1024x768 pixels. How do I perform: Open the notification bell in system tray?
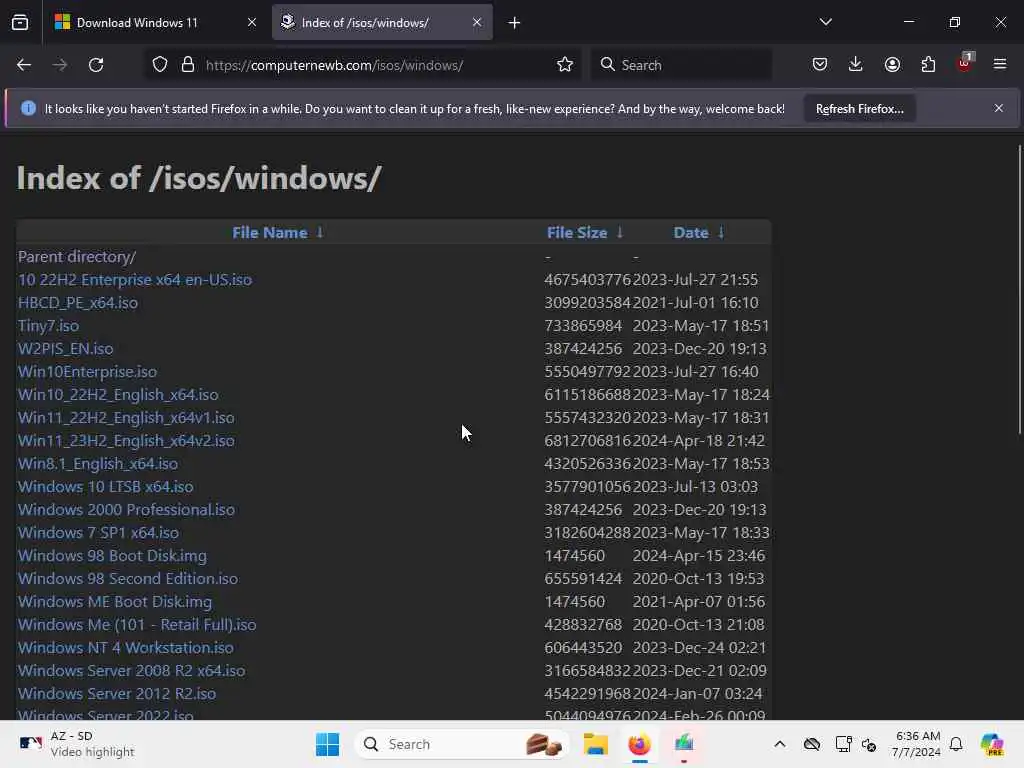pos(956,744)
